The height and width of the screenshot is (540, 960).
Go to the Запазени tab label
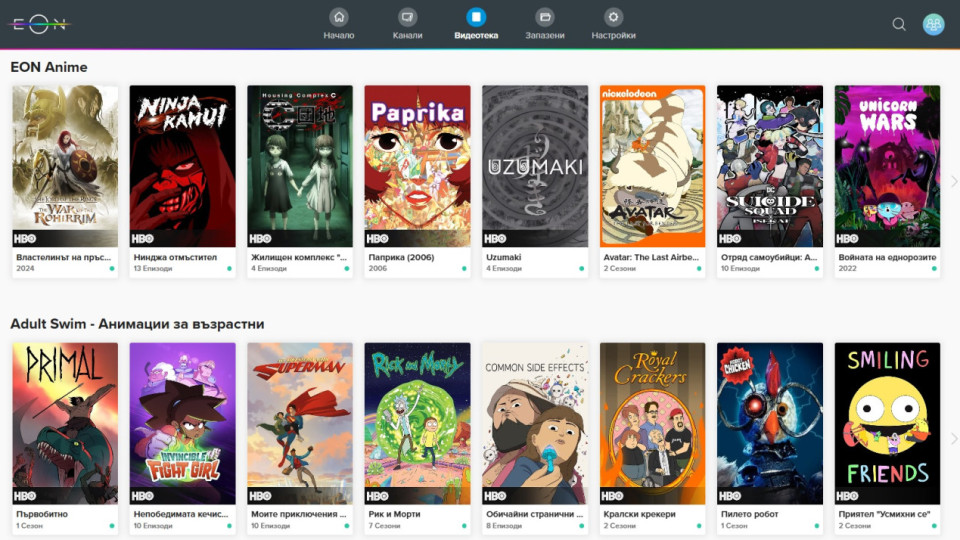click(544, 36)
